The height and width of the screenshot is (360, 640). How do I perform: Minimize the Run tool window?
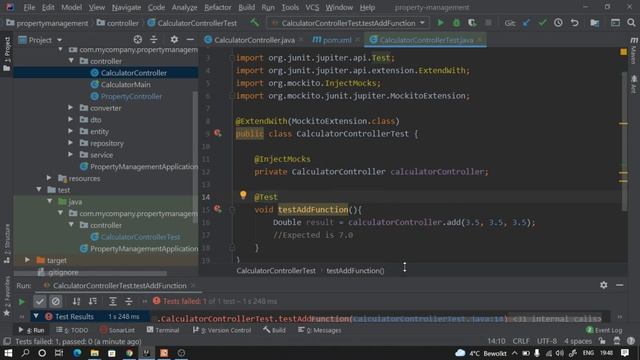[x=619, y=285]
